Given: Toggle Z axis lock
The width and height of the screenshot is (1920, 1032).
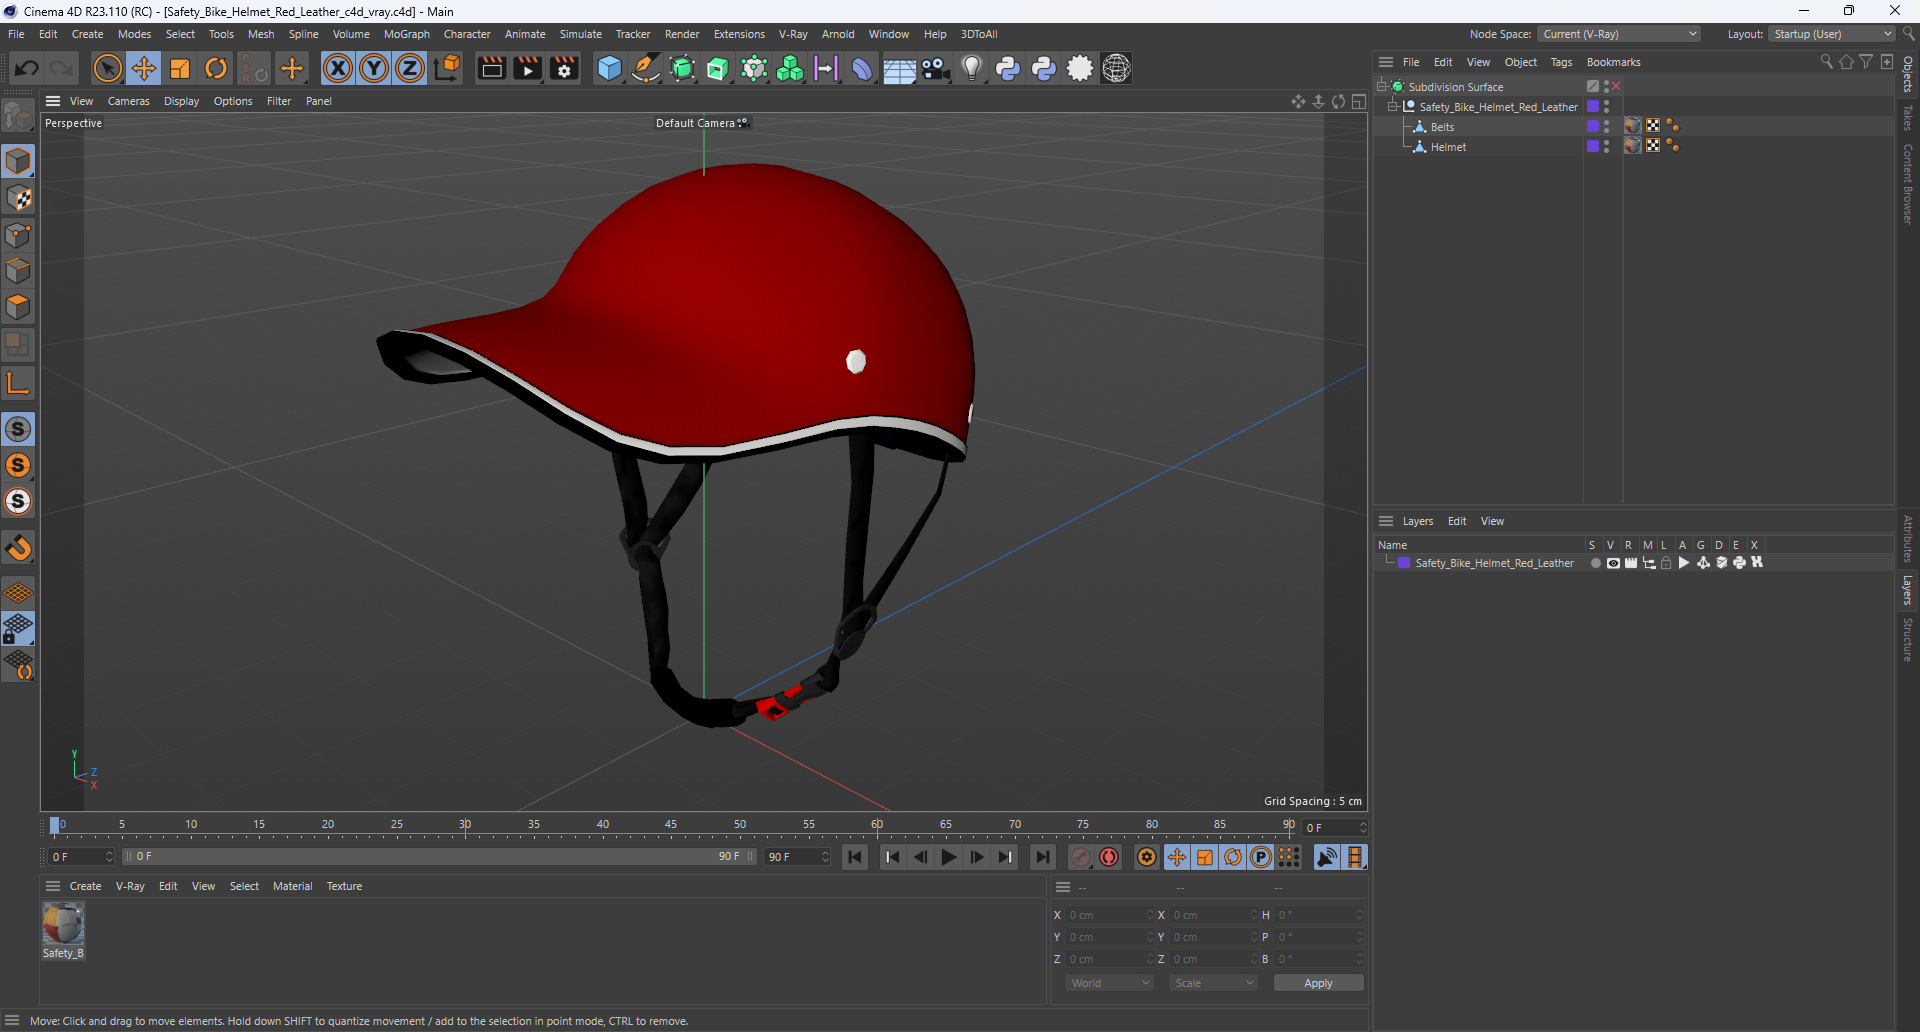Looking at the screenshot, I should (410, 68).
